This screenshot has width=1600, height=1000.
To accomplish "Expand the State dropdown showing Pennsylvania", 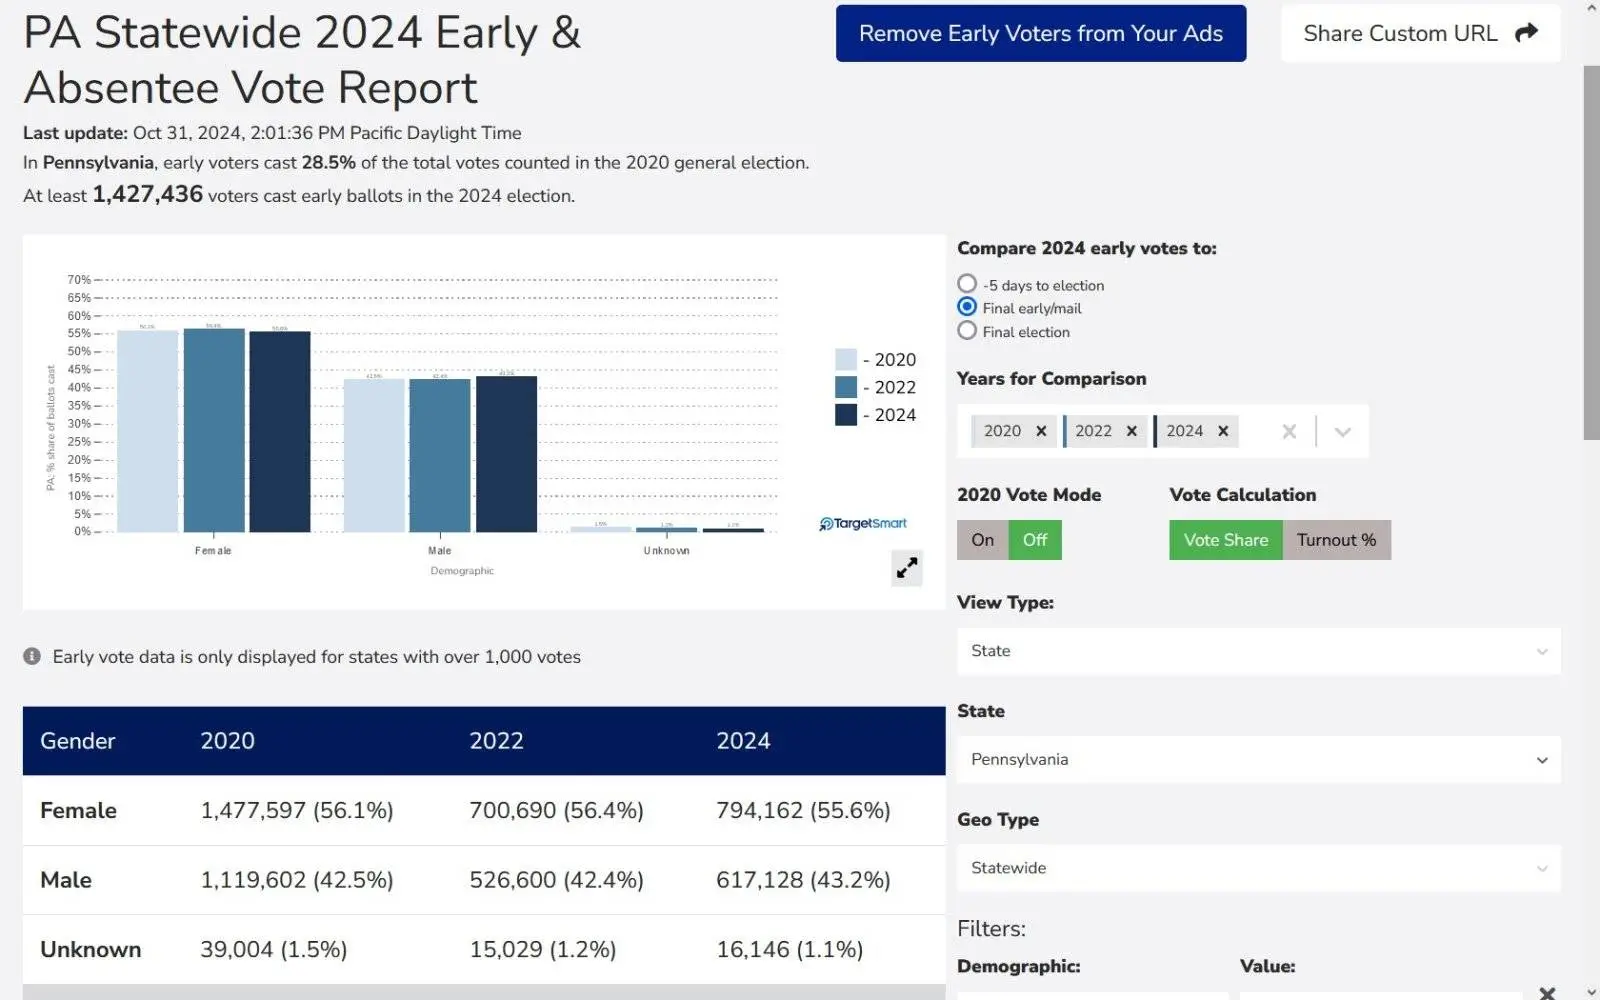I will coord(1258,760).
